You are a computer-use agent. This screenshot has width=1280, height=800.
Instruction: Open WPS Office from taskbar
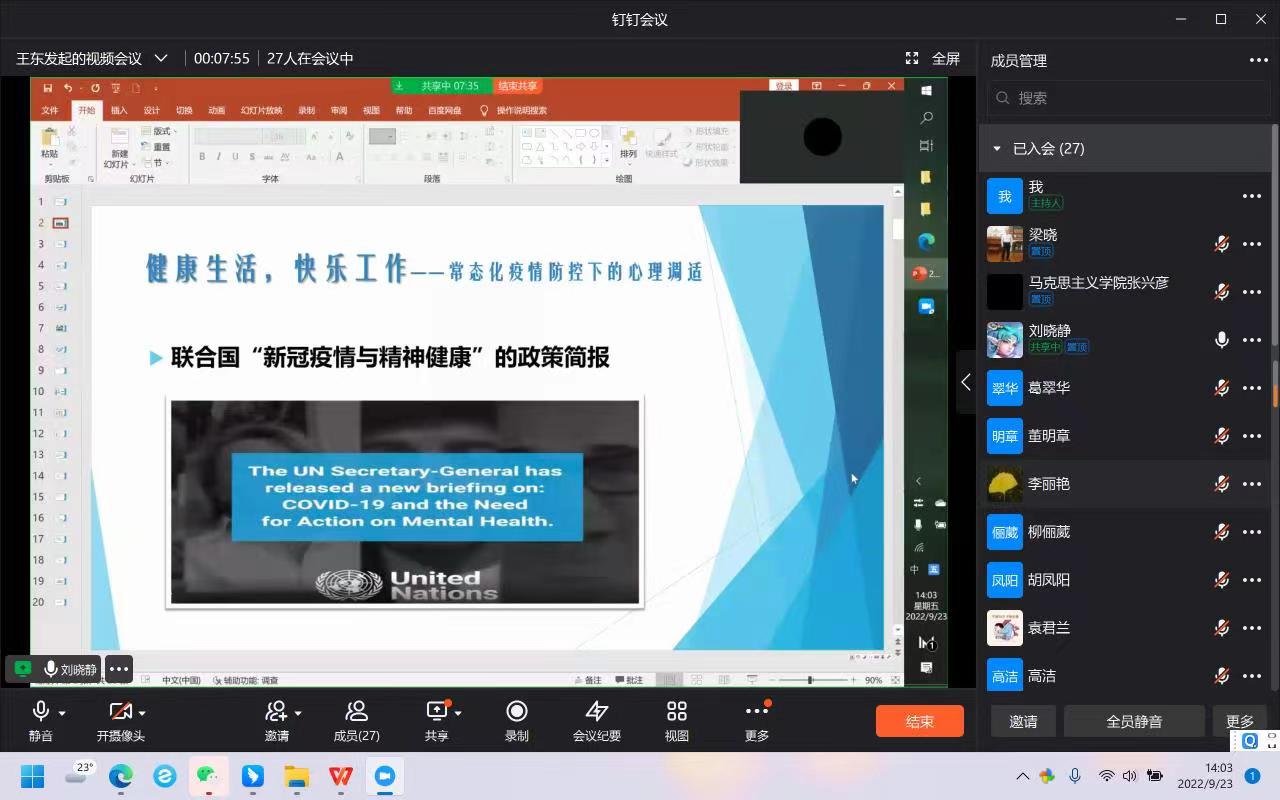(340, 776)
